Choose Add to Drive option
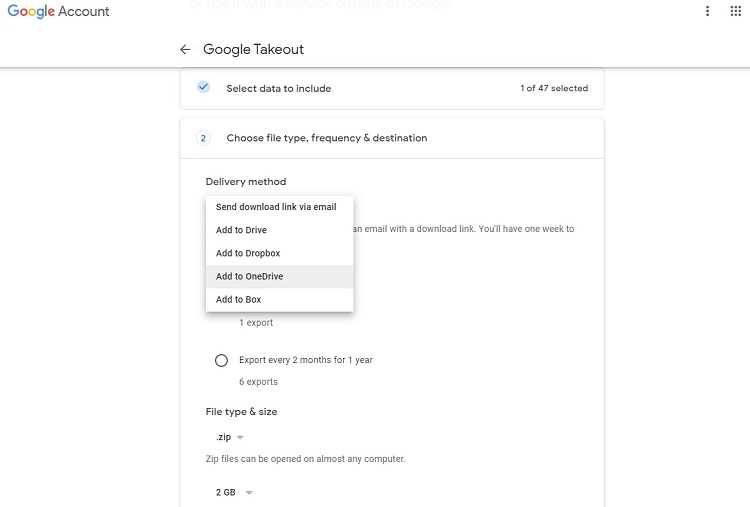The width and height of the screenshot is (750, 507). (x=279, y=230)
